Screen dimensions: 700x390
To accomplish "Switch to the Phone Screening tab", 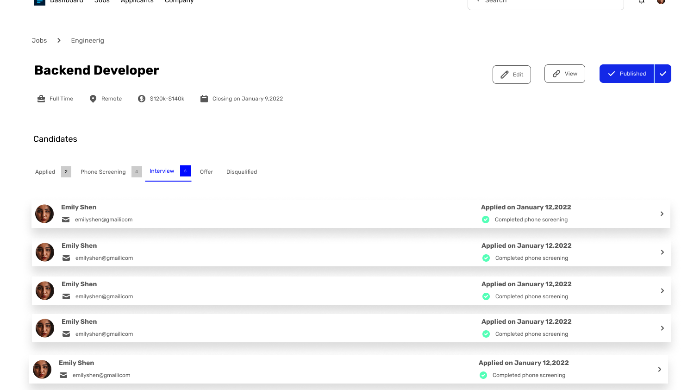I will pyautogui.click(x=103, y=172).
